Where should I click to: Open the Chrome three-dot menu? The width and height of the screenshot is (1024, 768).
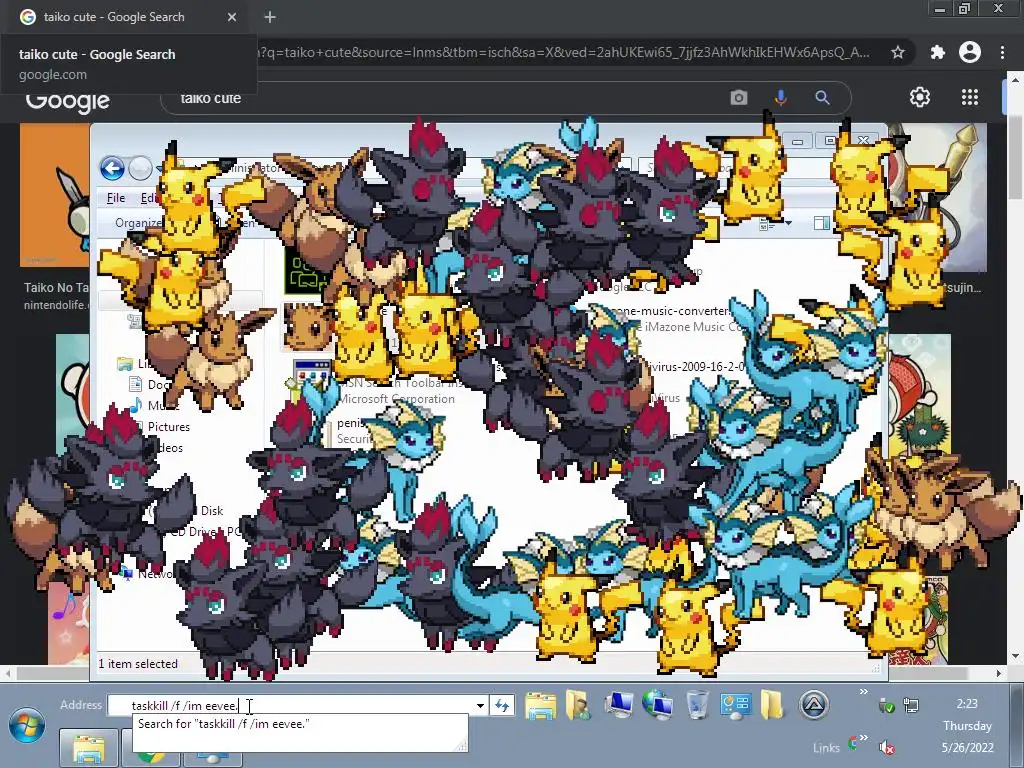1002,52
